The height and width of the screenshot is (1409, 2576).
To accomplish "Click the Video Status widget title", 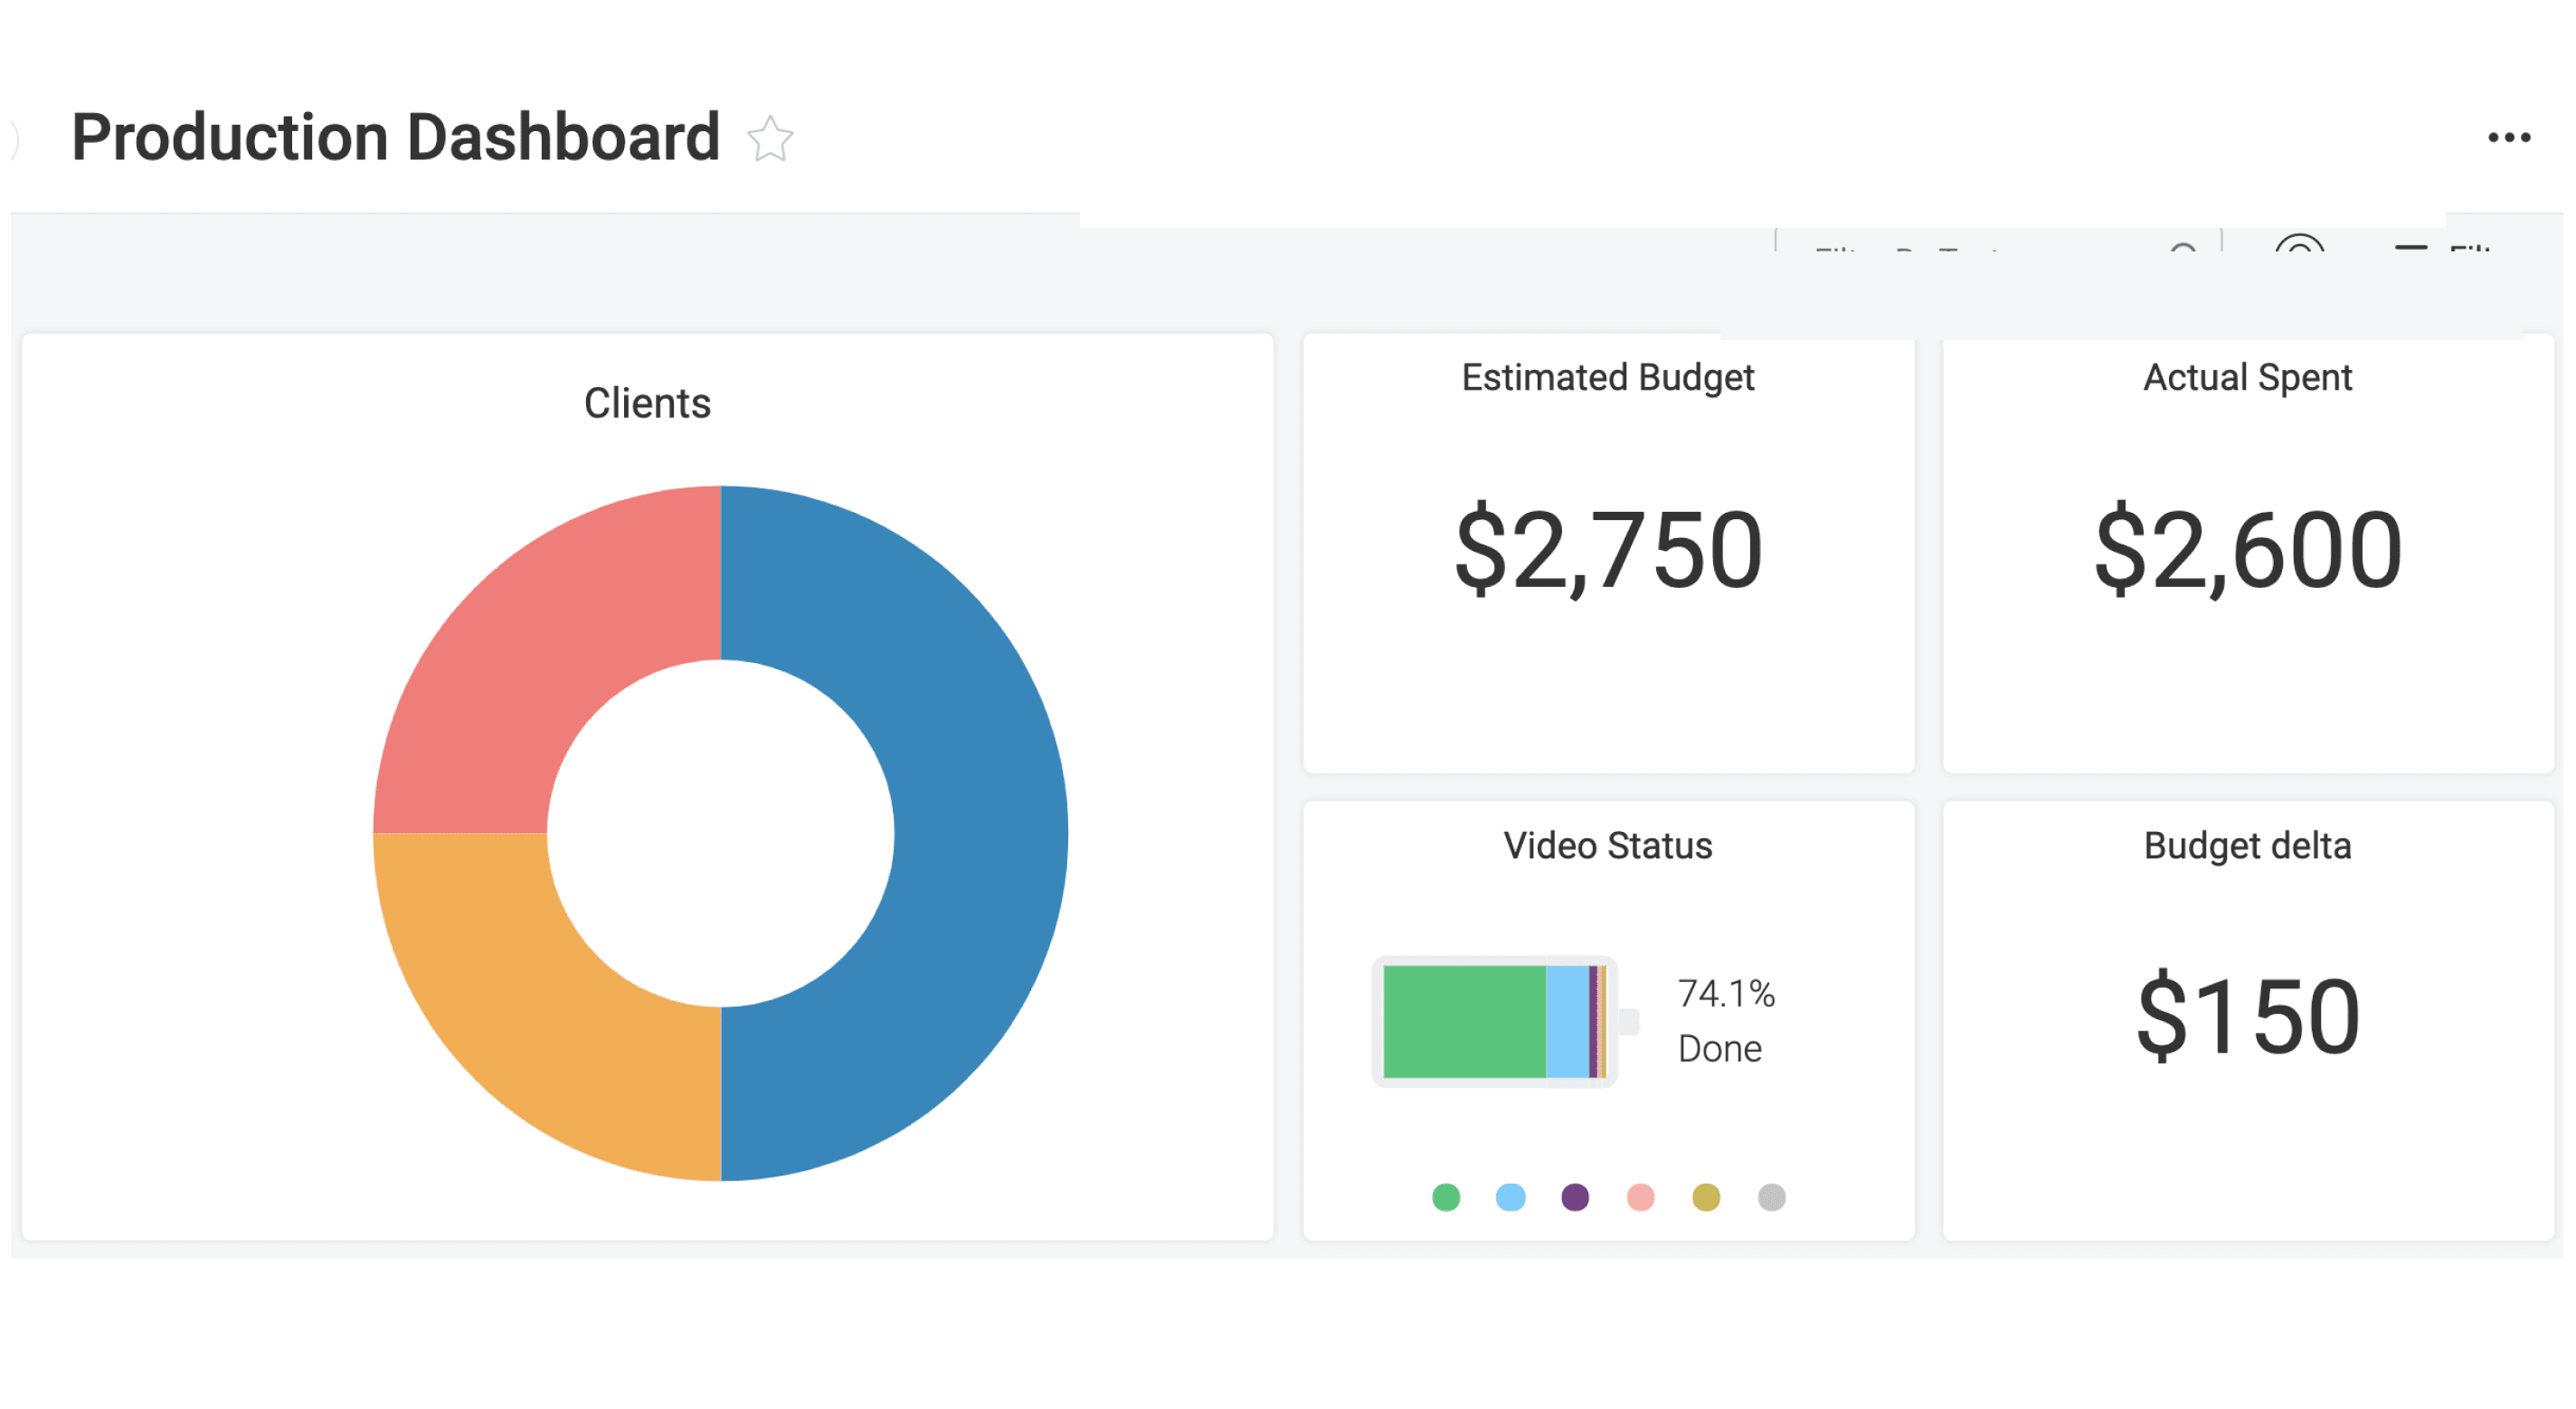I will pyautogui.click(x=1608, y=846).
